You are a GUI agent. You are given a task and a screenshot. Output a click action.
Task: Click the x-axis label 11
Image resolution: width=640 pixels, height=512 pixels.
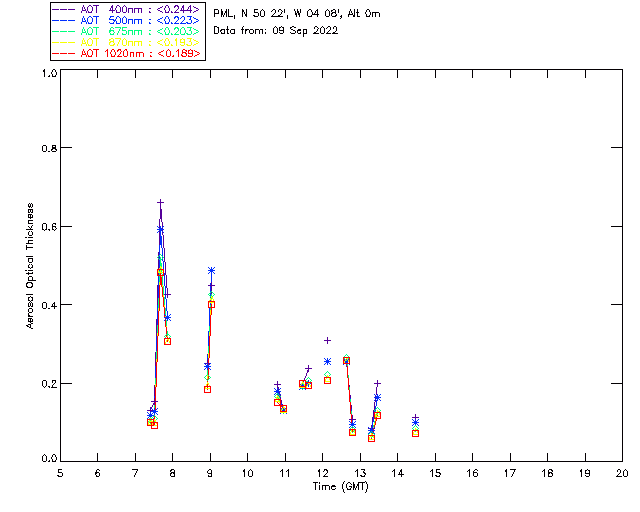[x=285, y=473]
